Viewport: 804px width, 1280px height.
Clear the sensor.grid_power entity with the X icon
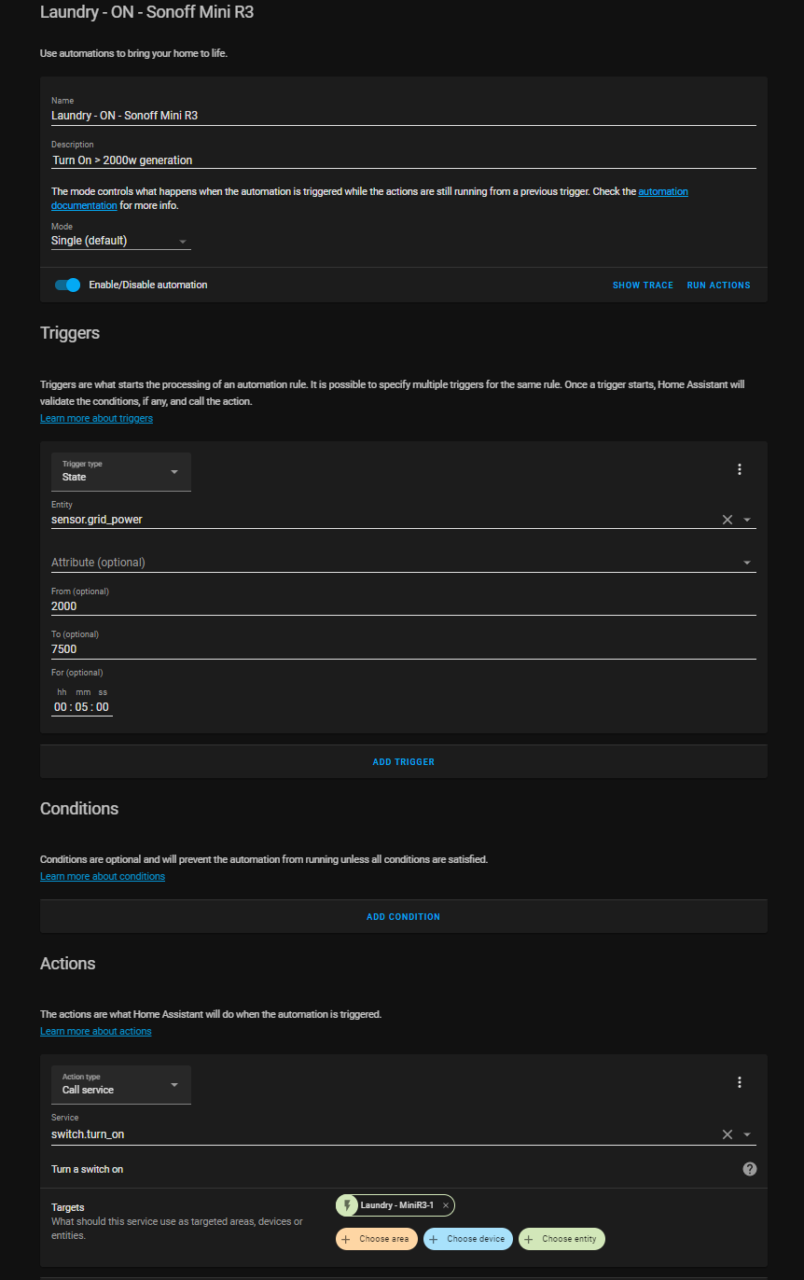coord(727,518)
